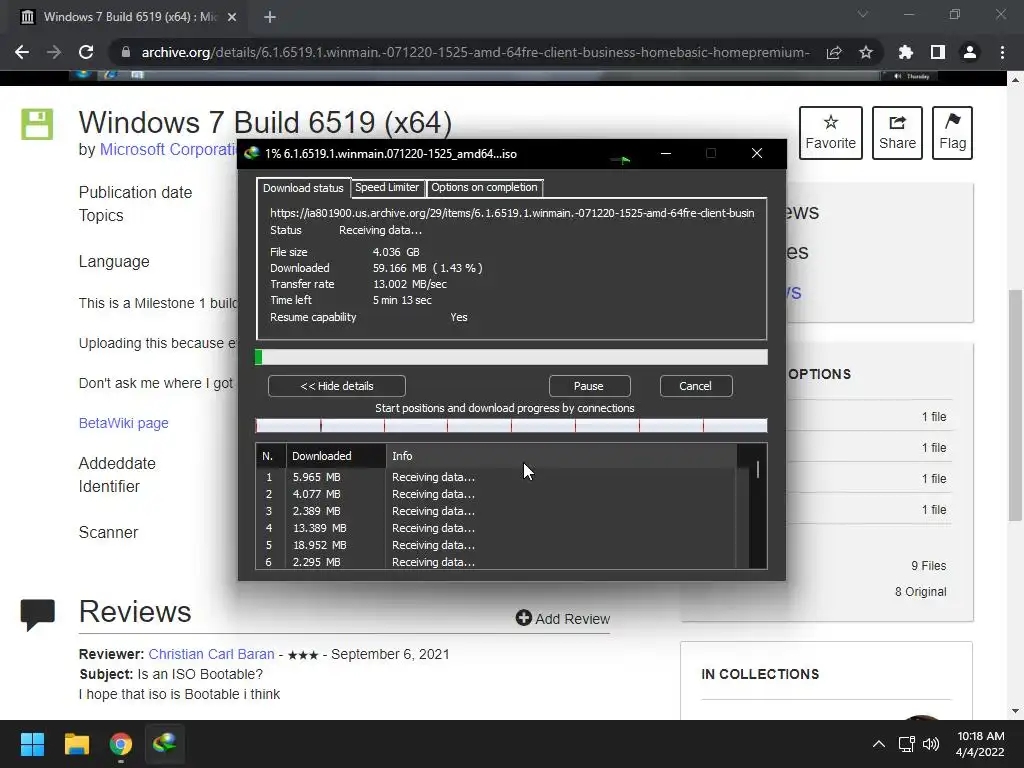Image resolution: width=1024 pixels, height=768 pixels.
Task: Go back in Chrome browser
Action: pyautogui.click(x=22, y=52)
